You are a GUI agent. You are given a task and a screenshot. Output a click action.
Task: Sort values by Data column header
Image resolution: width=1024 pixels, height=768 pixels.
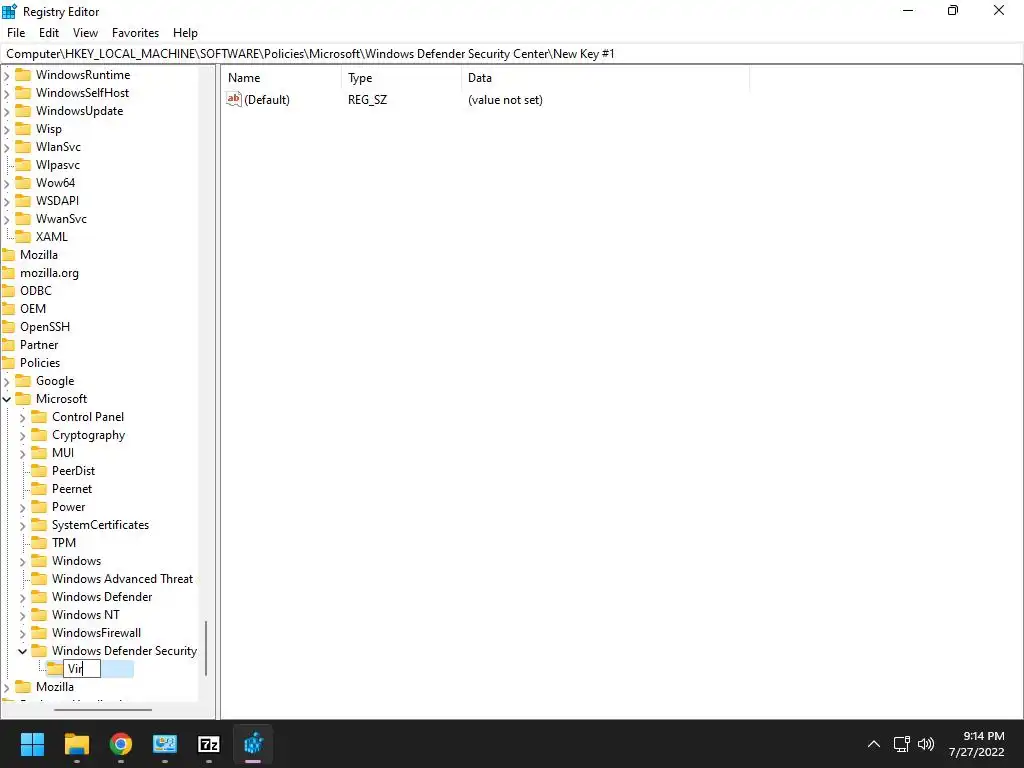click(605, 78)
